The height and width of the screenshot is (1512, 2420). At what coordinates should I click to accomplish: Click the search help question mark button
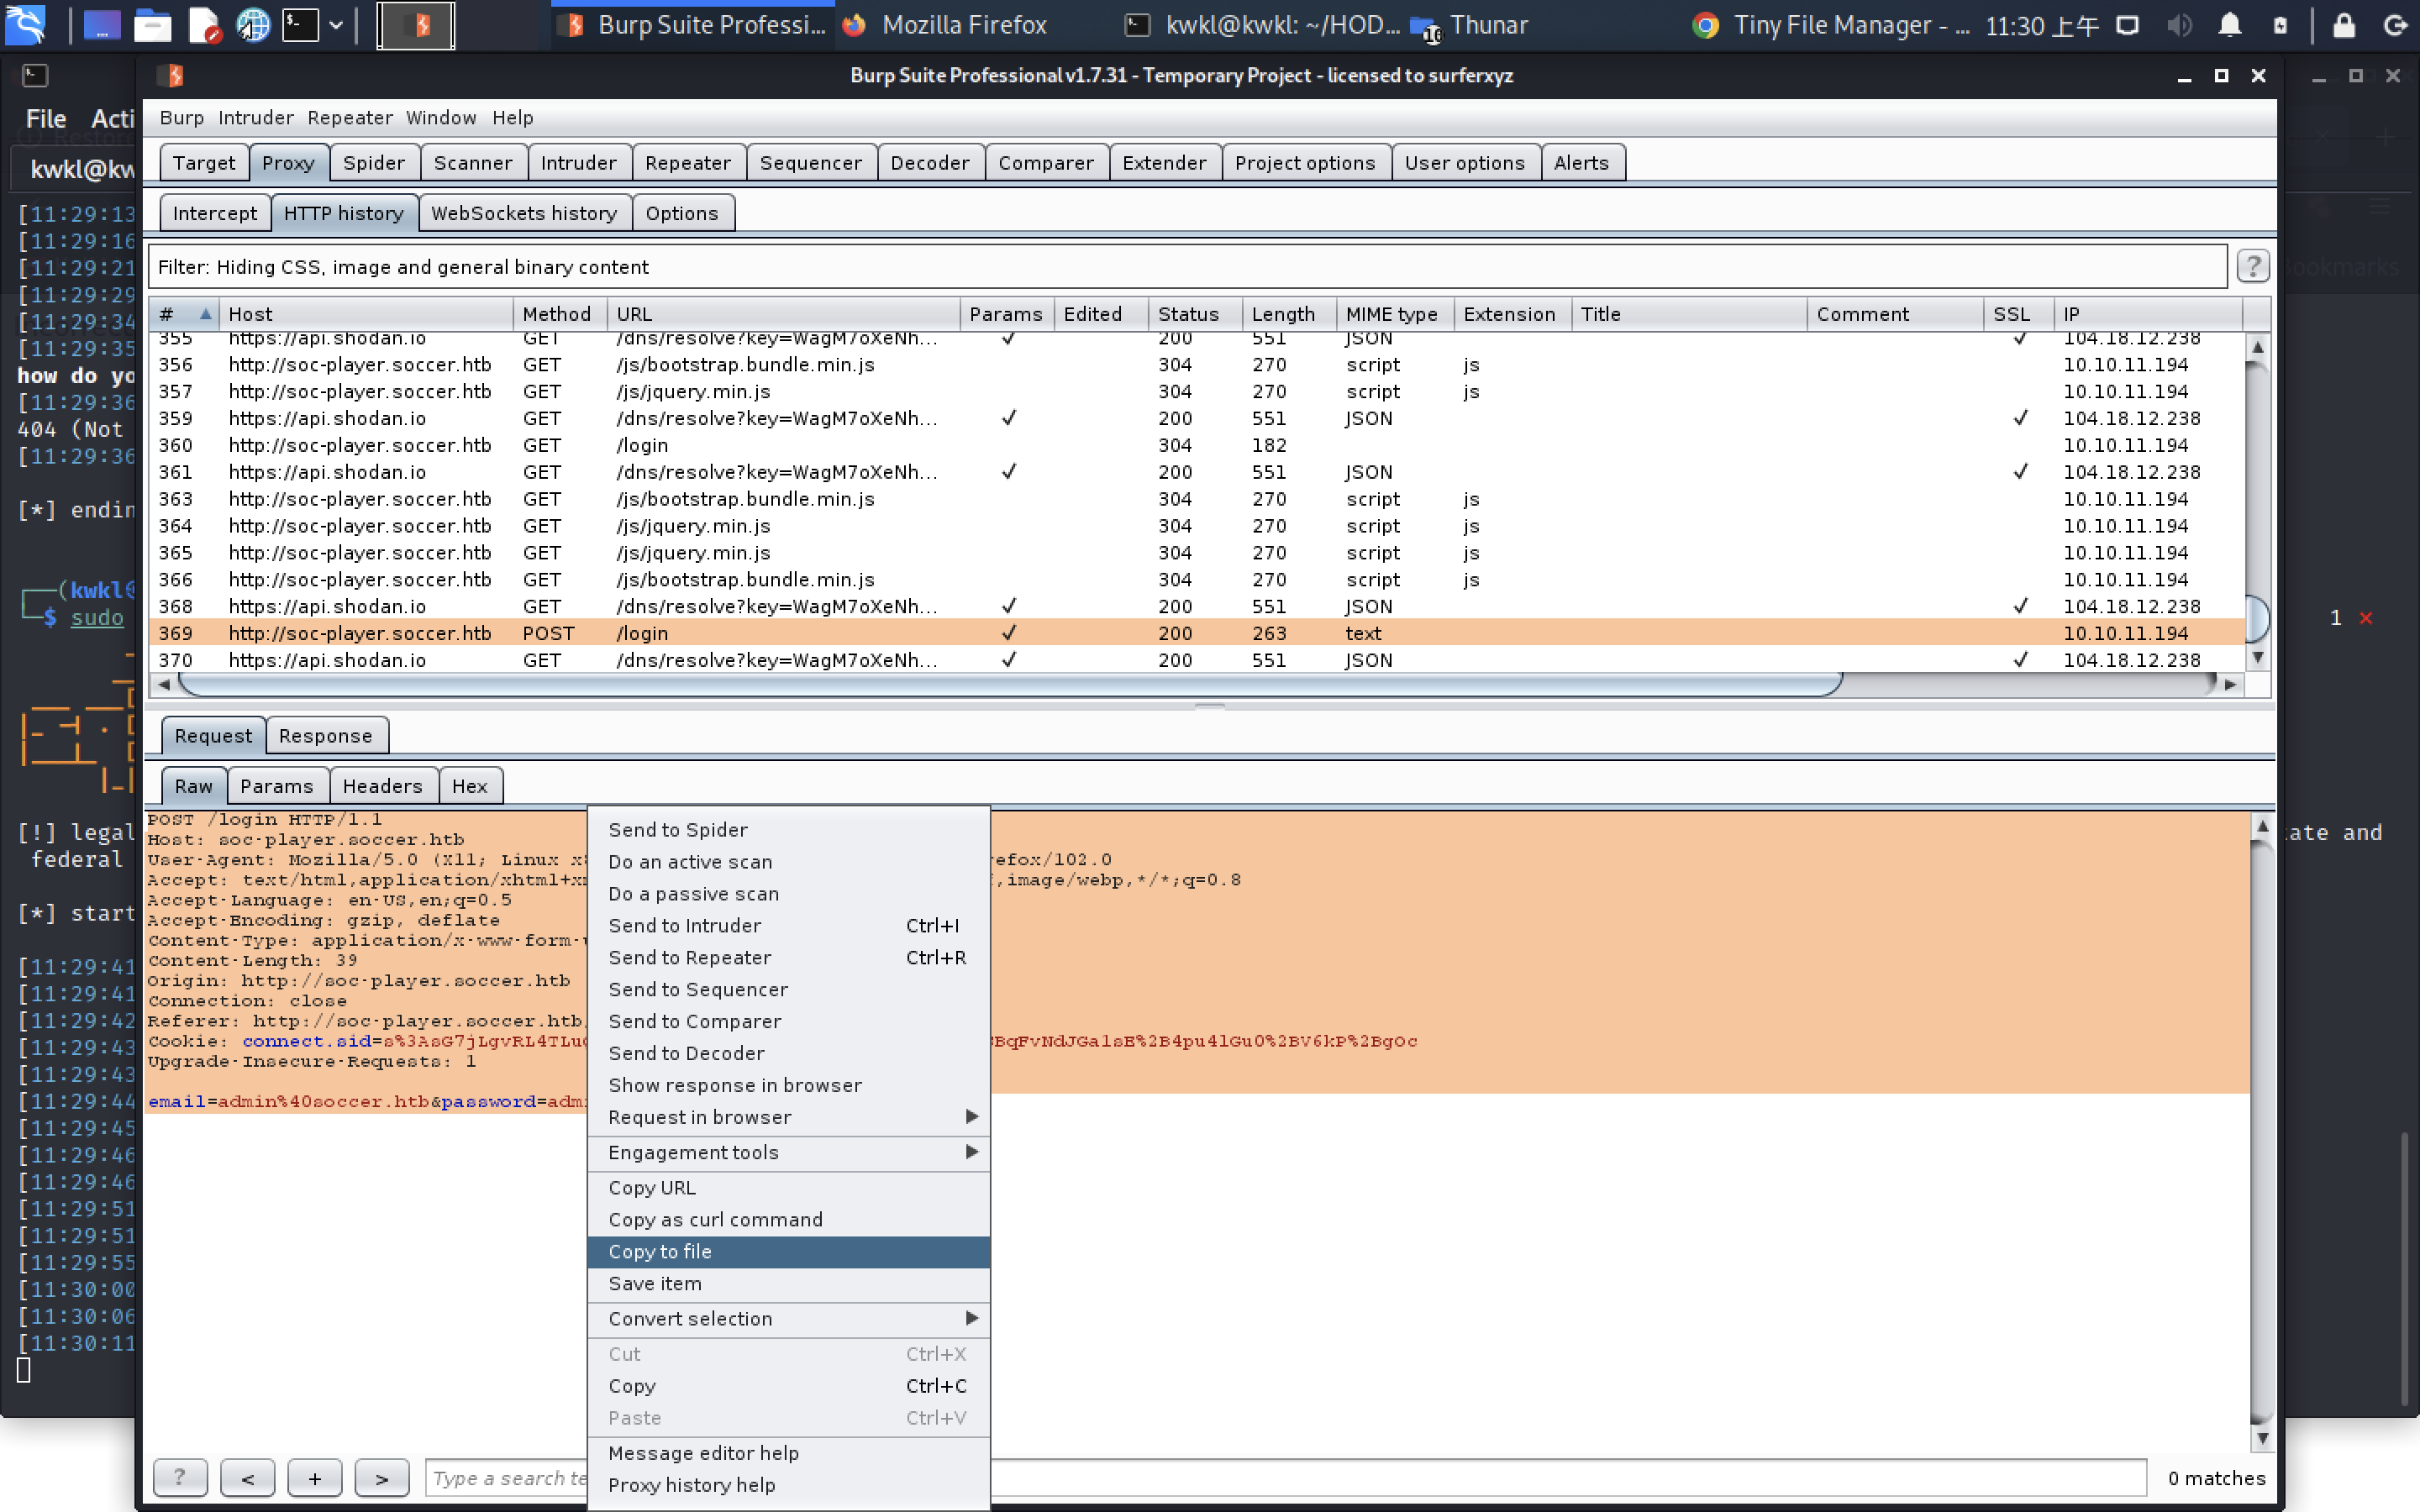pos(180,1477)
